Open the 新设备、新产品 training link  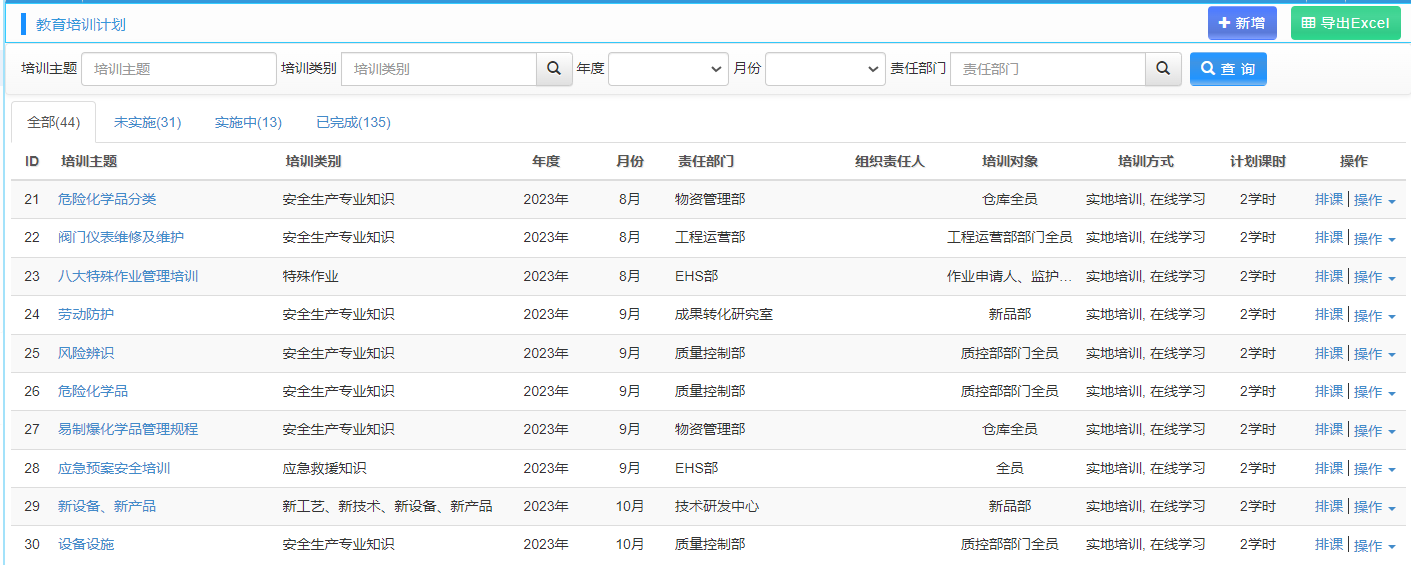pos(107,506)
